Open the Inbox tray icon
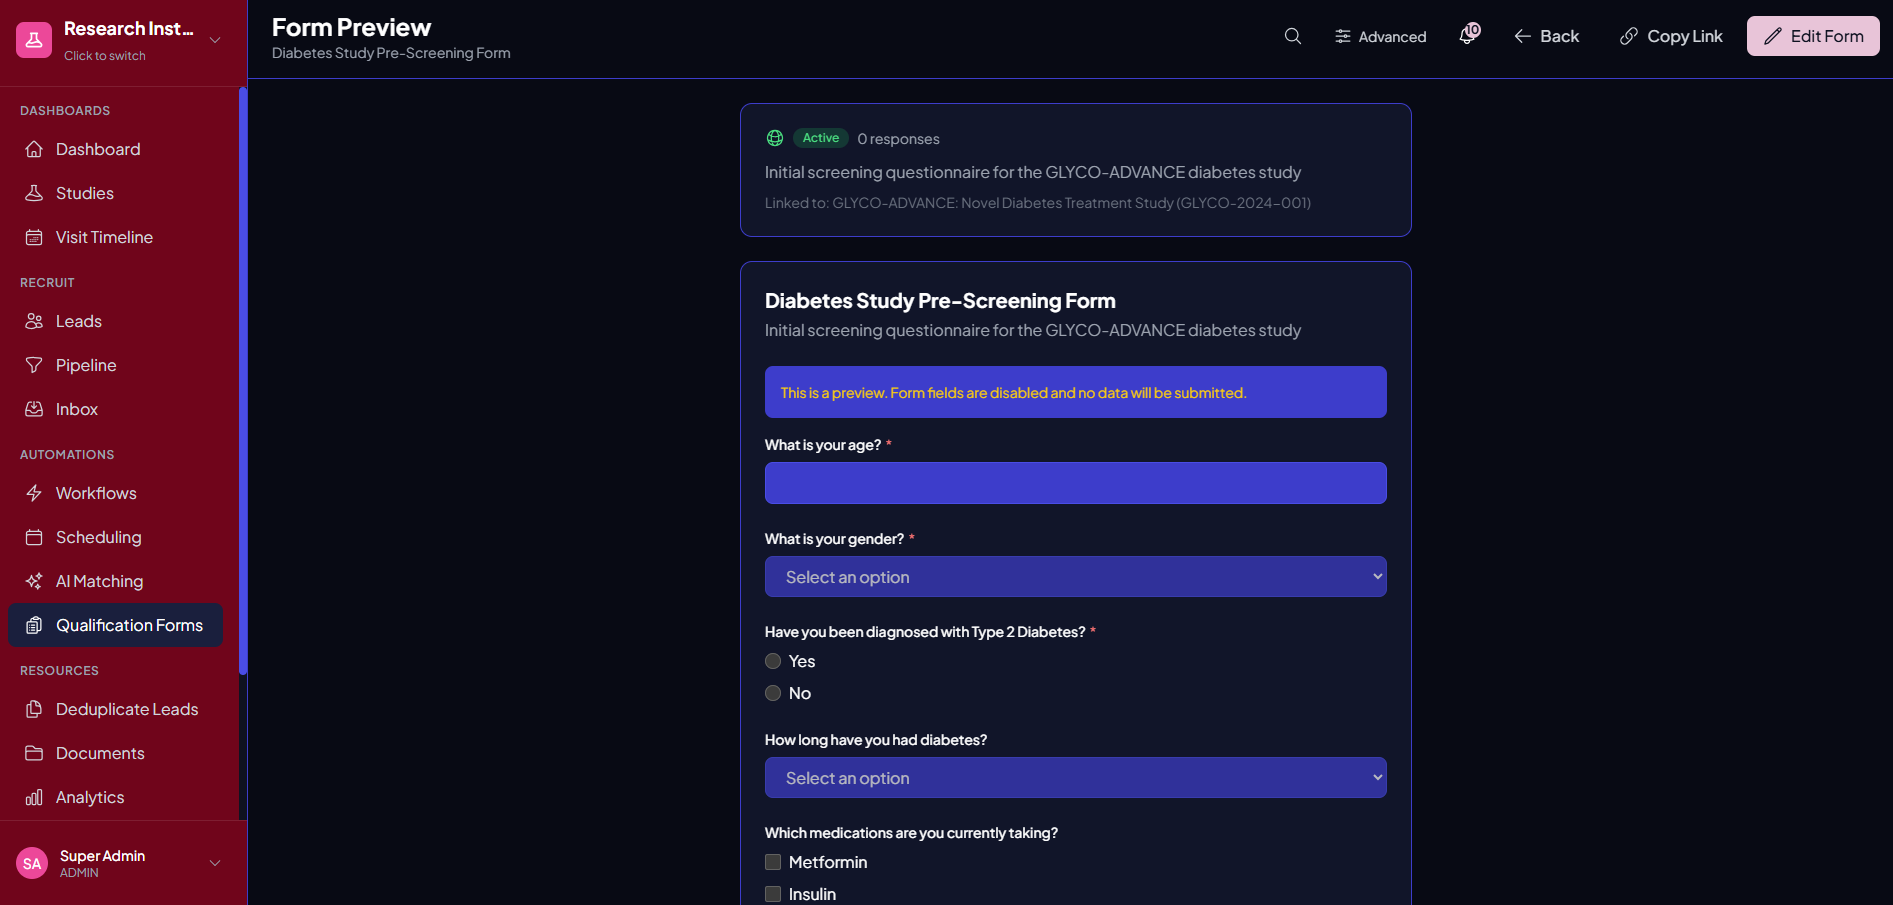 (x=34, y=409)
